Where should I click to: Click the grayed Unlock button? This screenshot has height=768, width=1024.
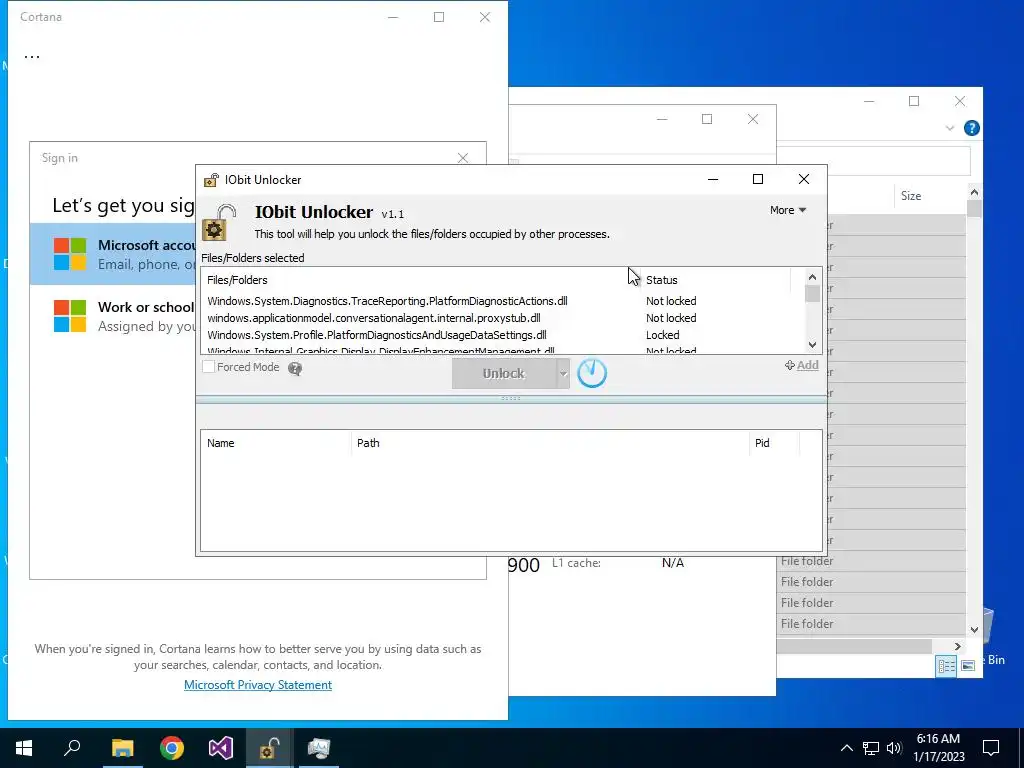point(504,374)
